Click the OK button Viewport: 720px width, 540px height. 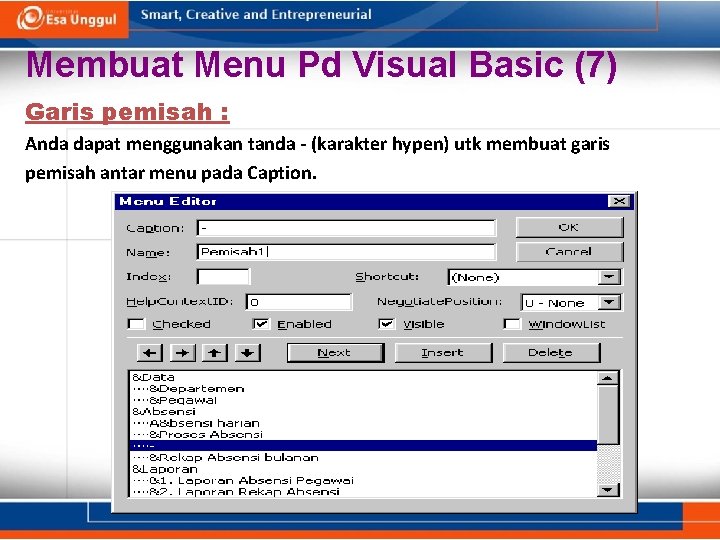click(569, 227)
